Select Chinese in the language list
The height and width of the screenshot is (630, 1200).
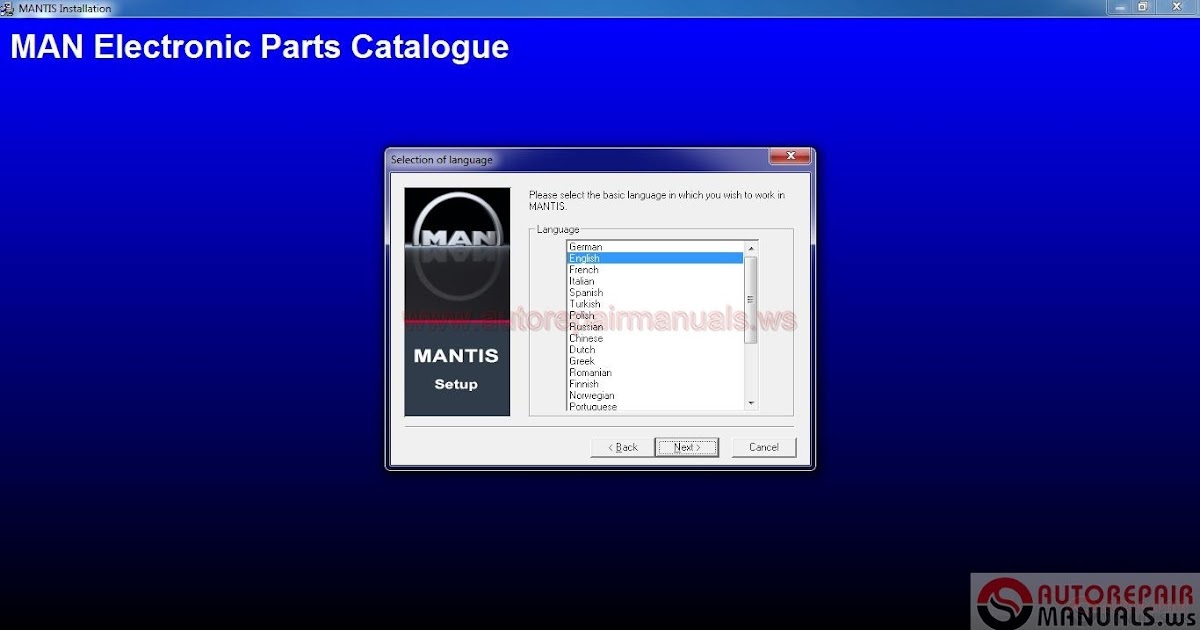tap(655, 338)
